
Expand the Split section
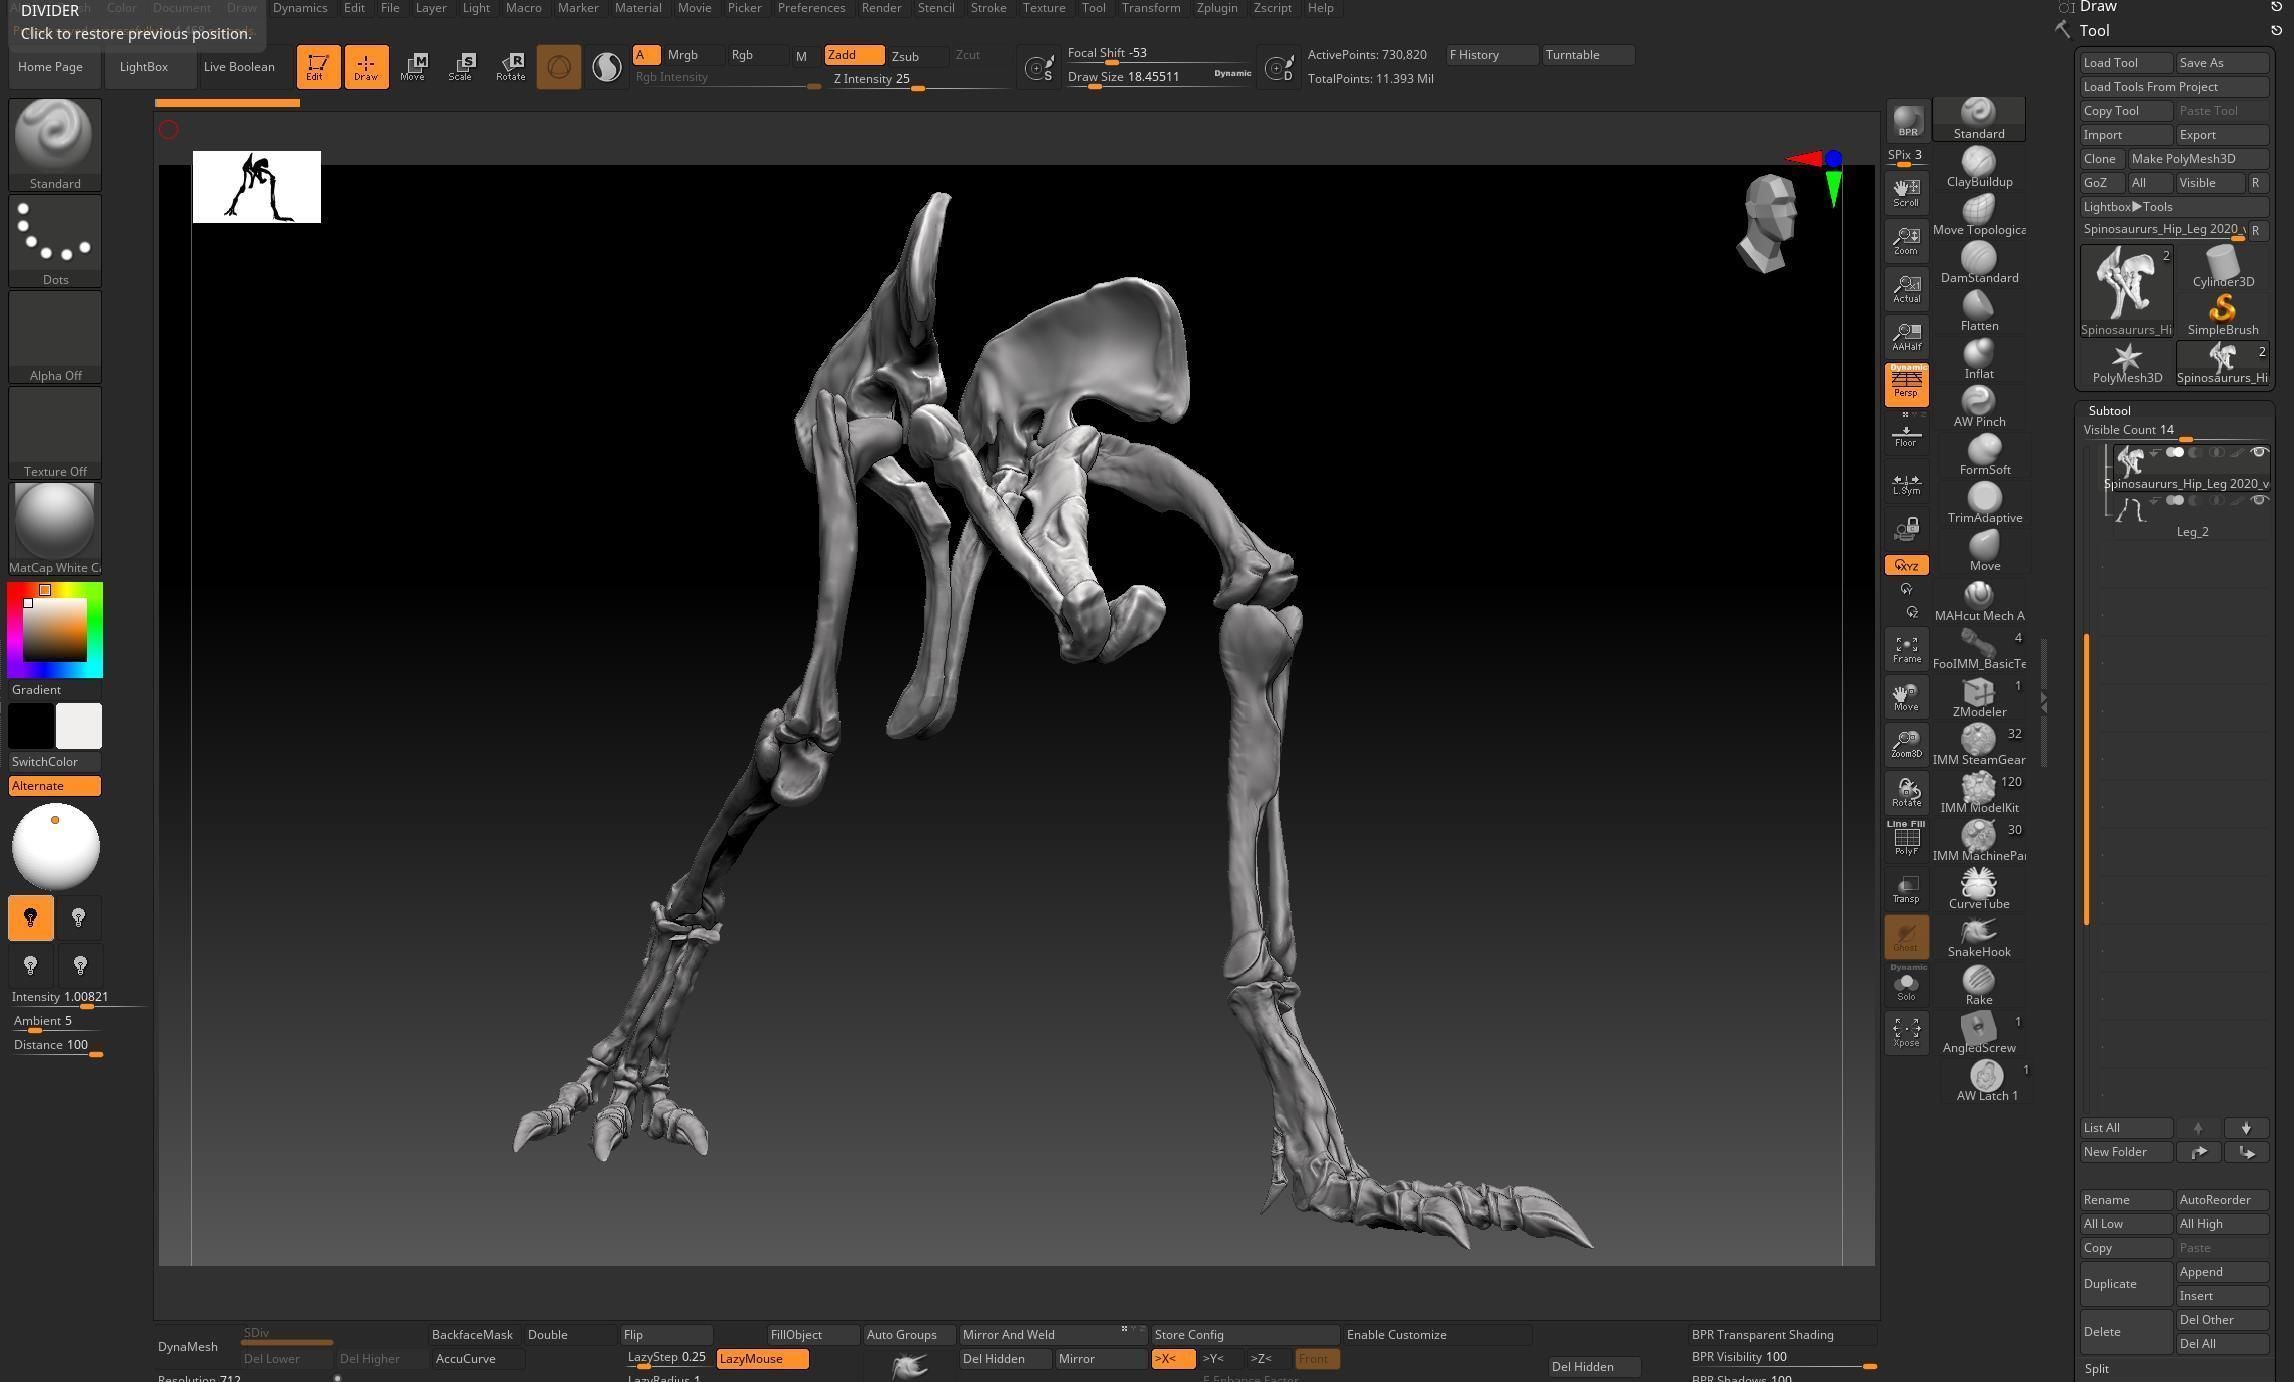(x=2097, y=1369)
